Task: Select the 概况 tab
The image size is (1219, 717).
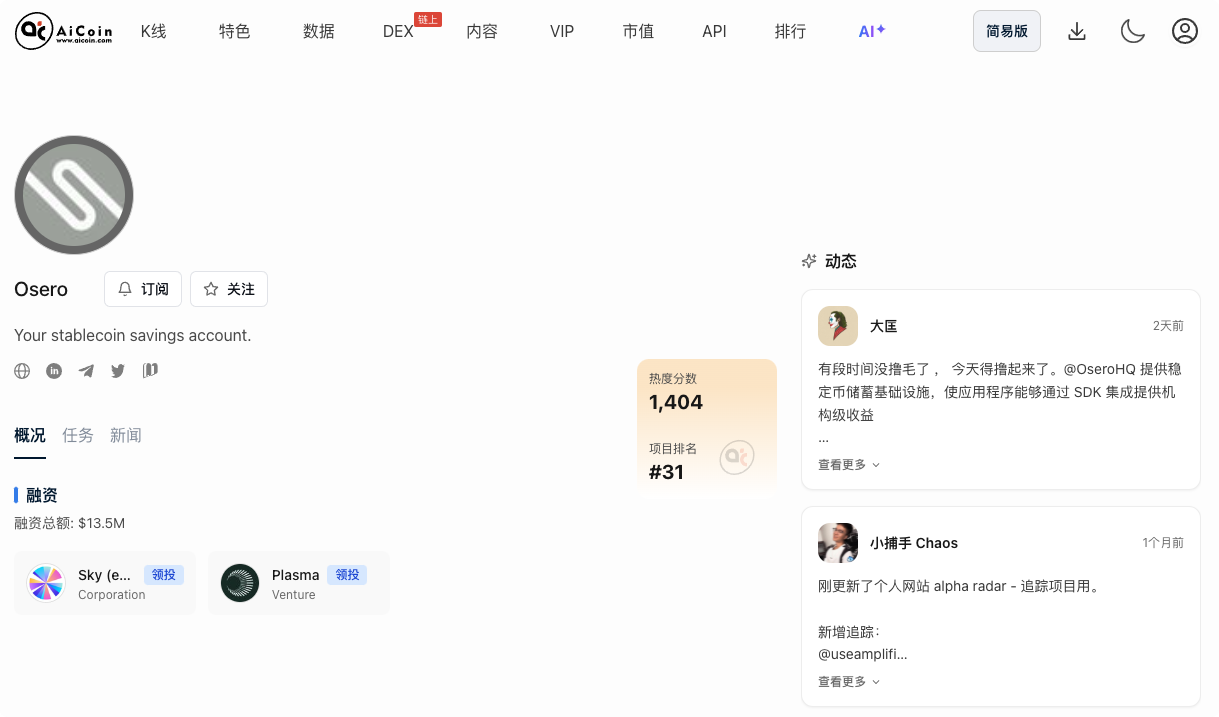Action: point(30,435)
